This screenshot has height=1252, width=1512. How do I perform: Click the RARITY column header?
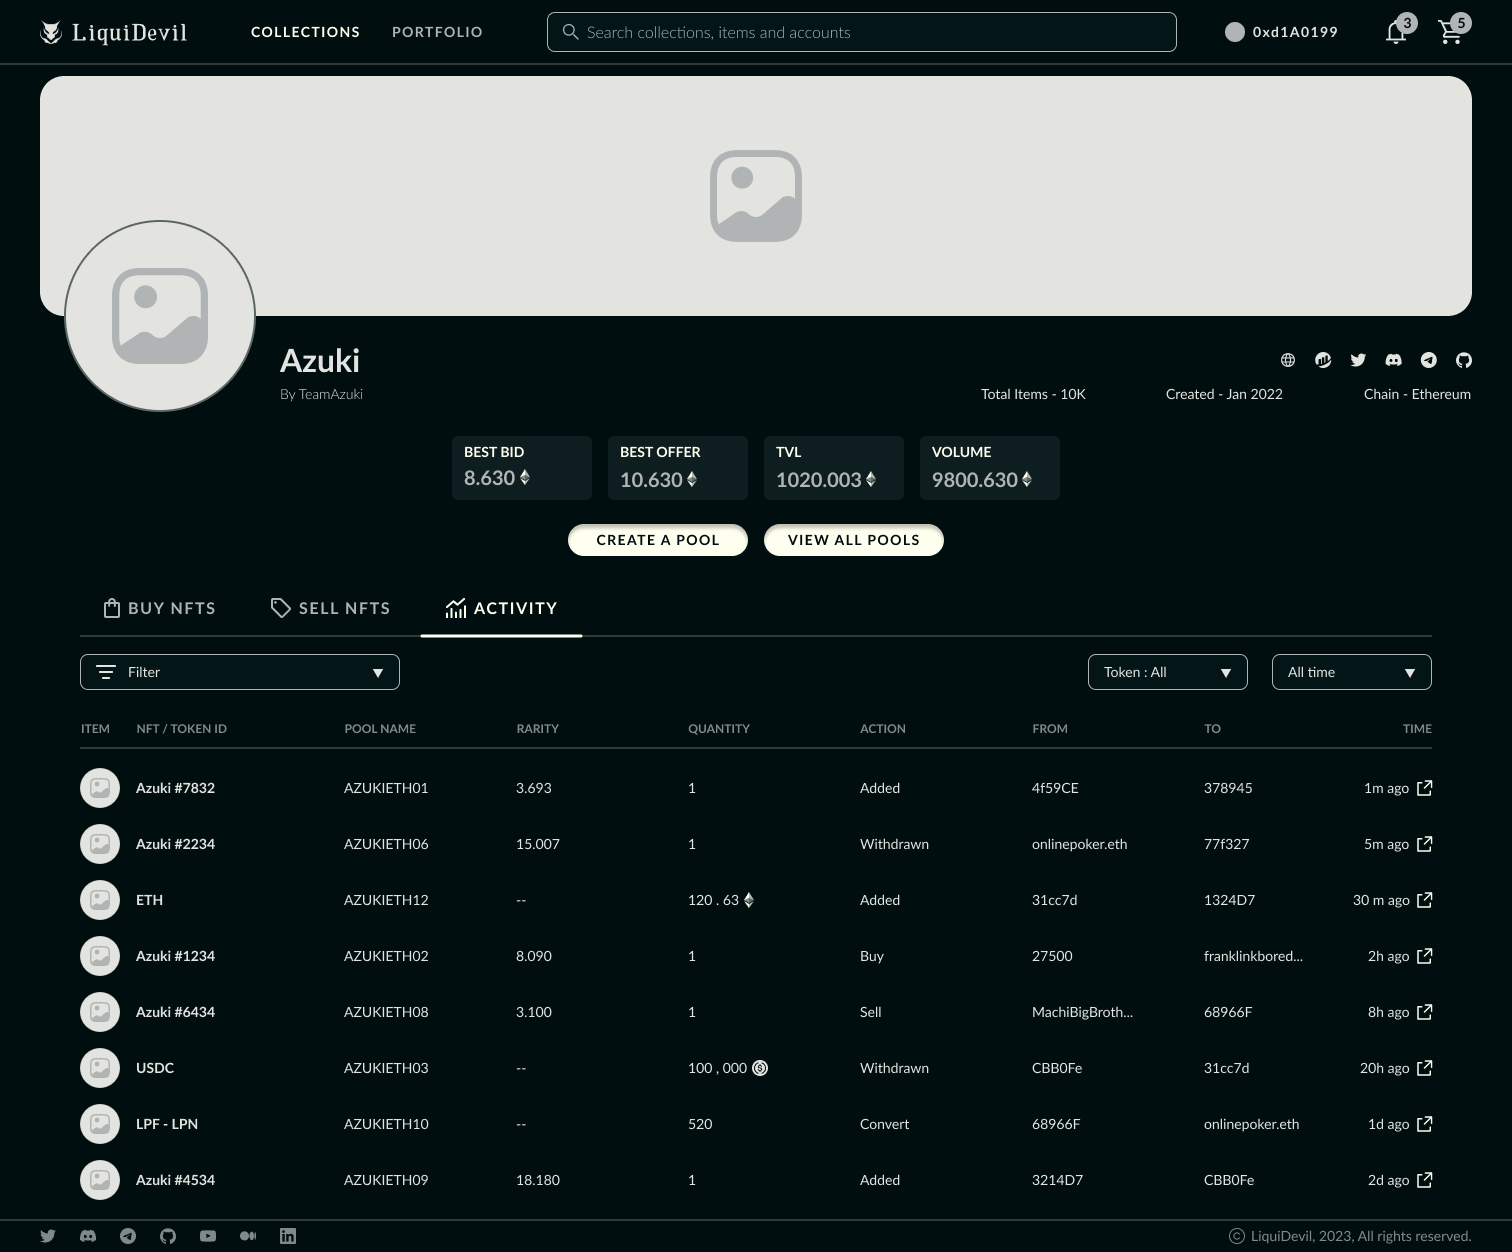(x=537, y=728)
